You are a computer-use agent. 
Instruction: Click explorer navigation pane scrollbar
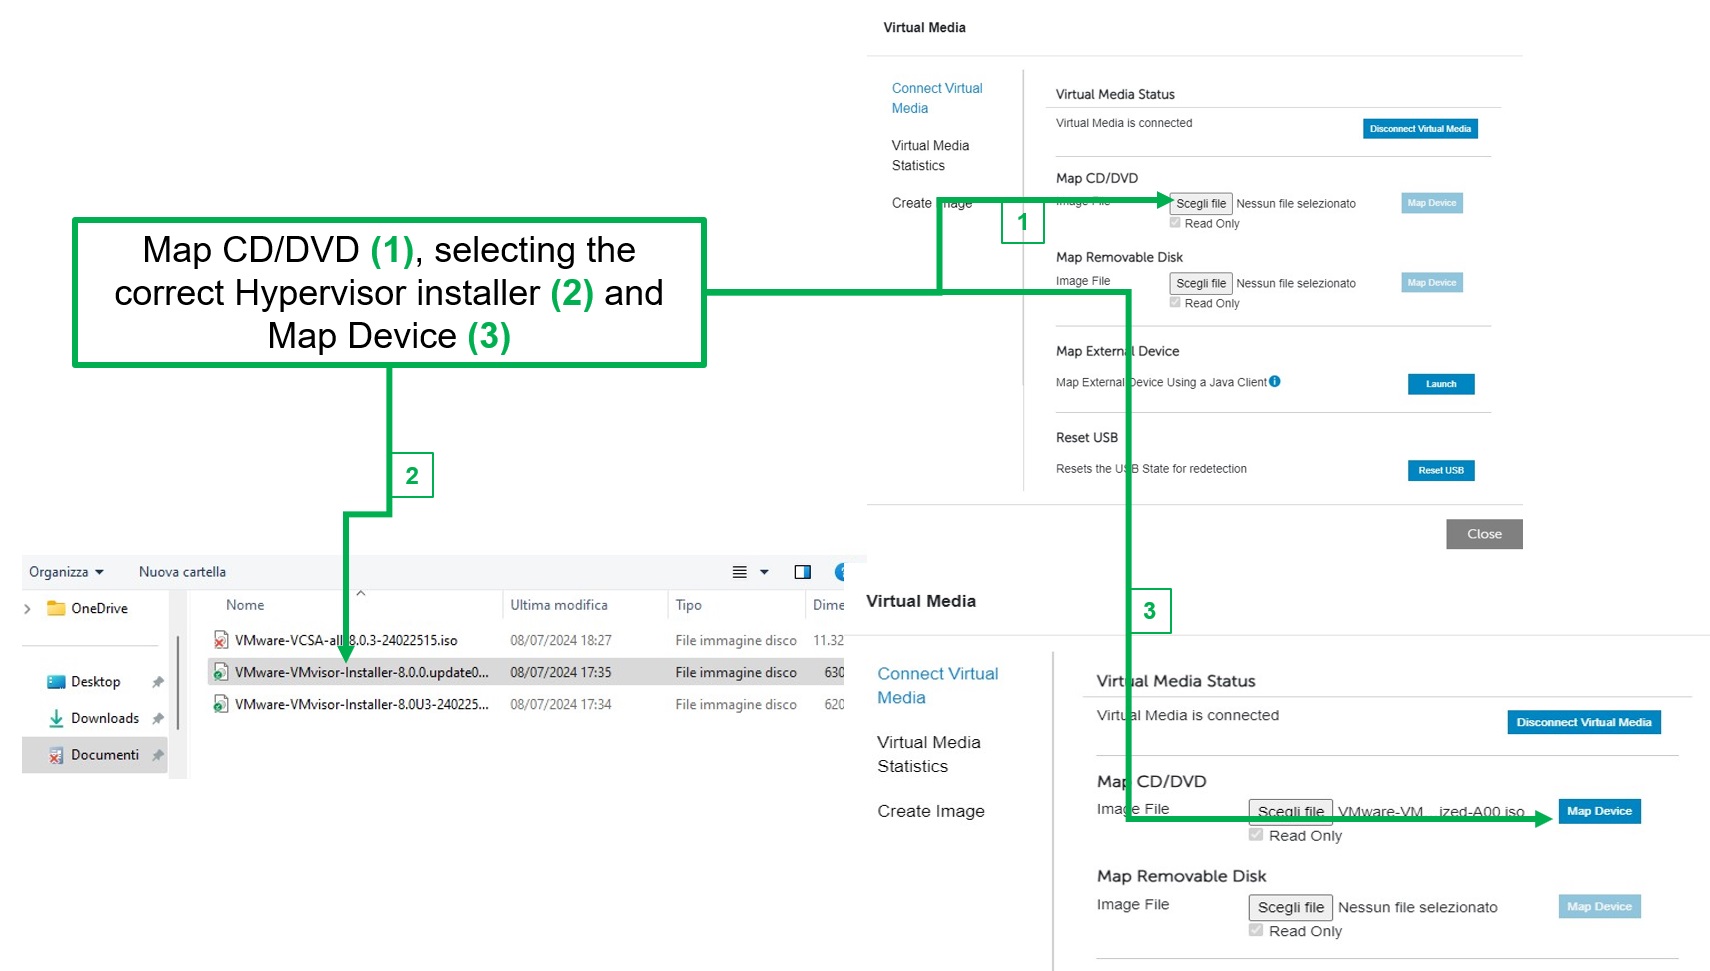coord(178,682)
